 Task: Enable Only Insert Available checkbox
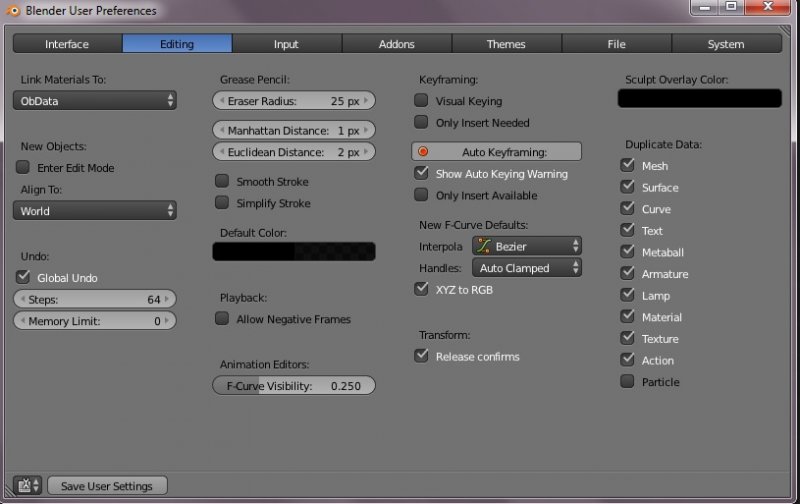(x=421, y=195)
